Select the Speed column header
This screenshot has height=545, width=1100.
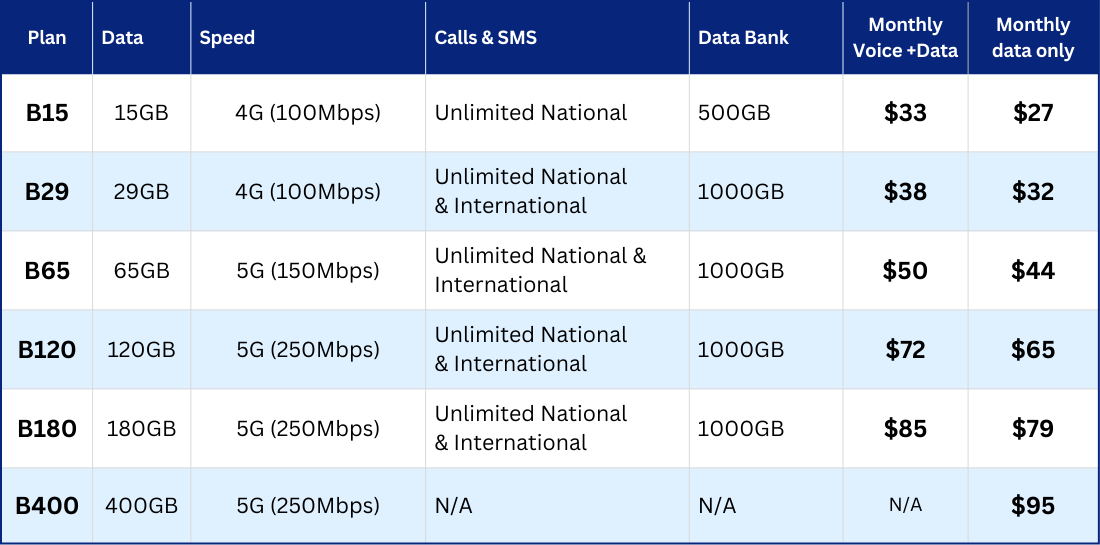227,38
